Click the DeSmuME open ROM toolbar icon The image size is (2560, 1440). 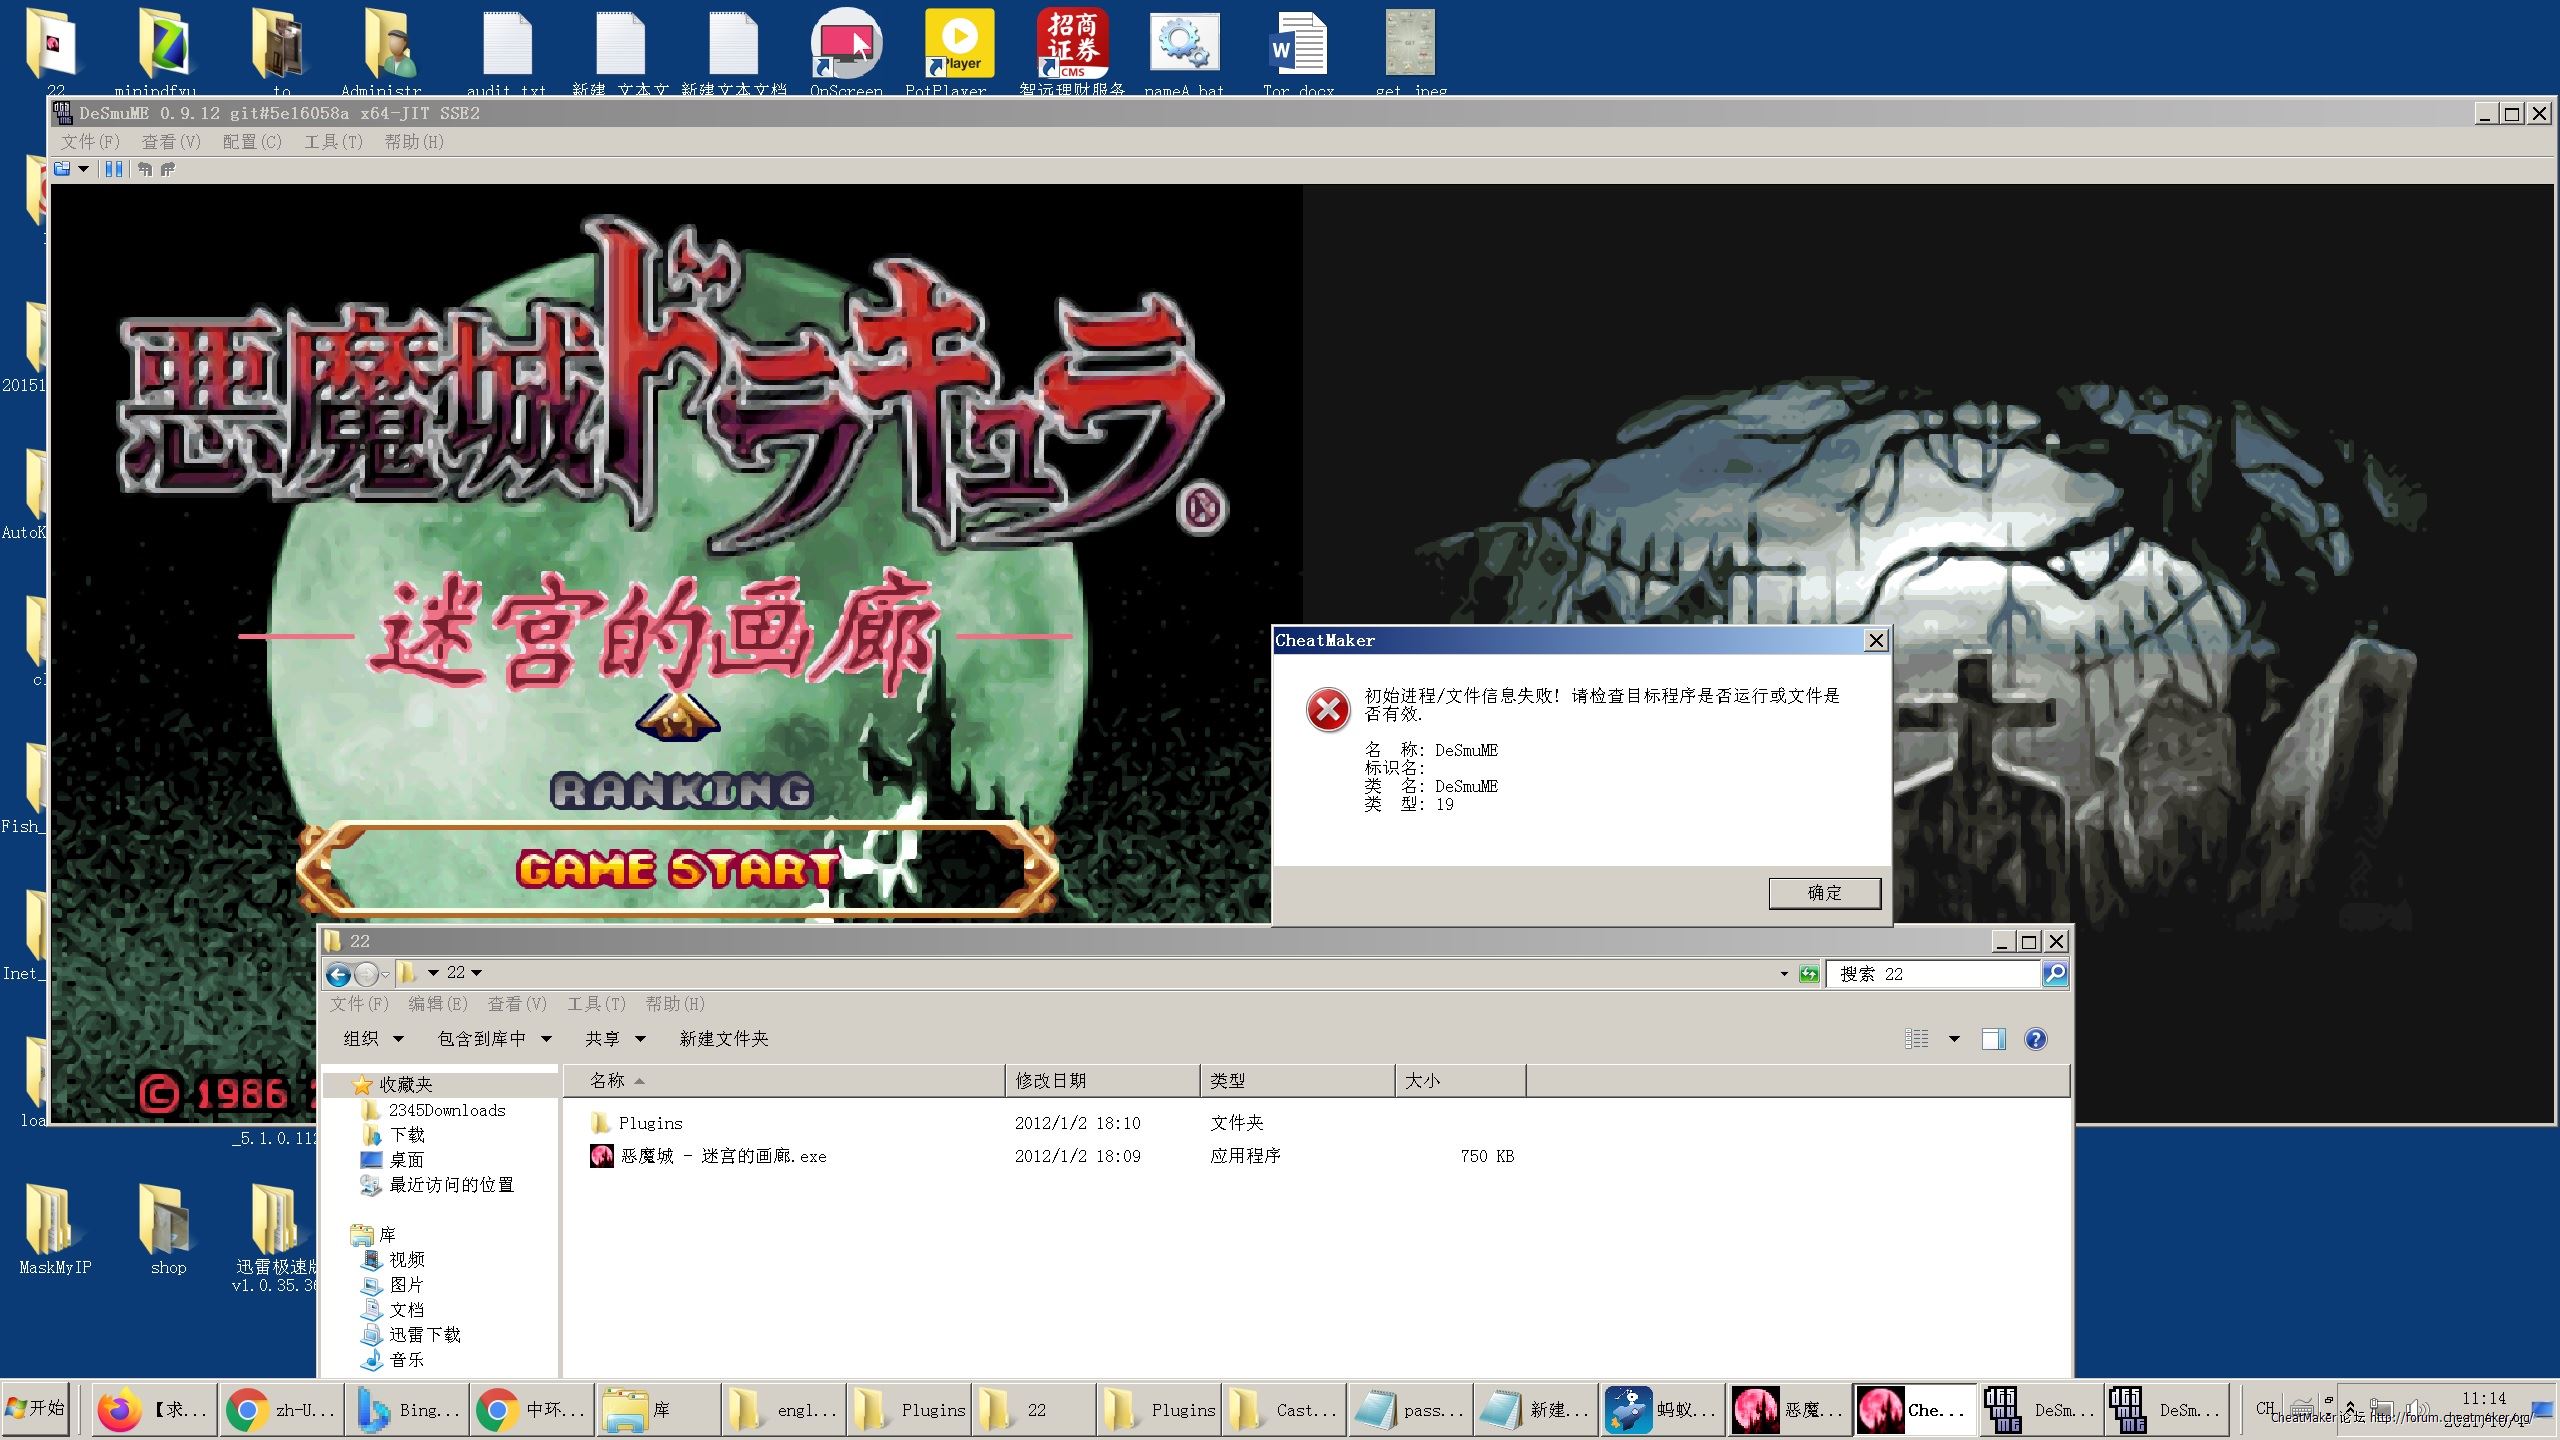63,169
